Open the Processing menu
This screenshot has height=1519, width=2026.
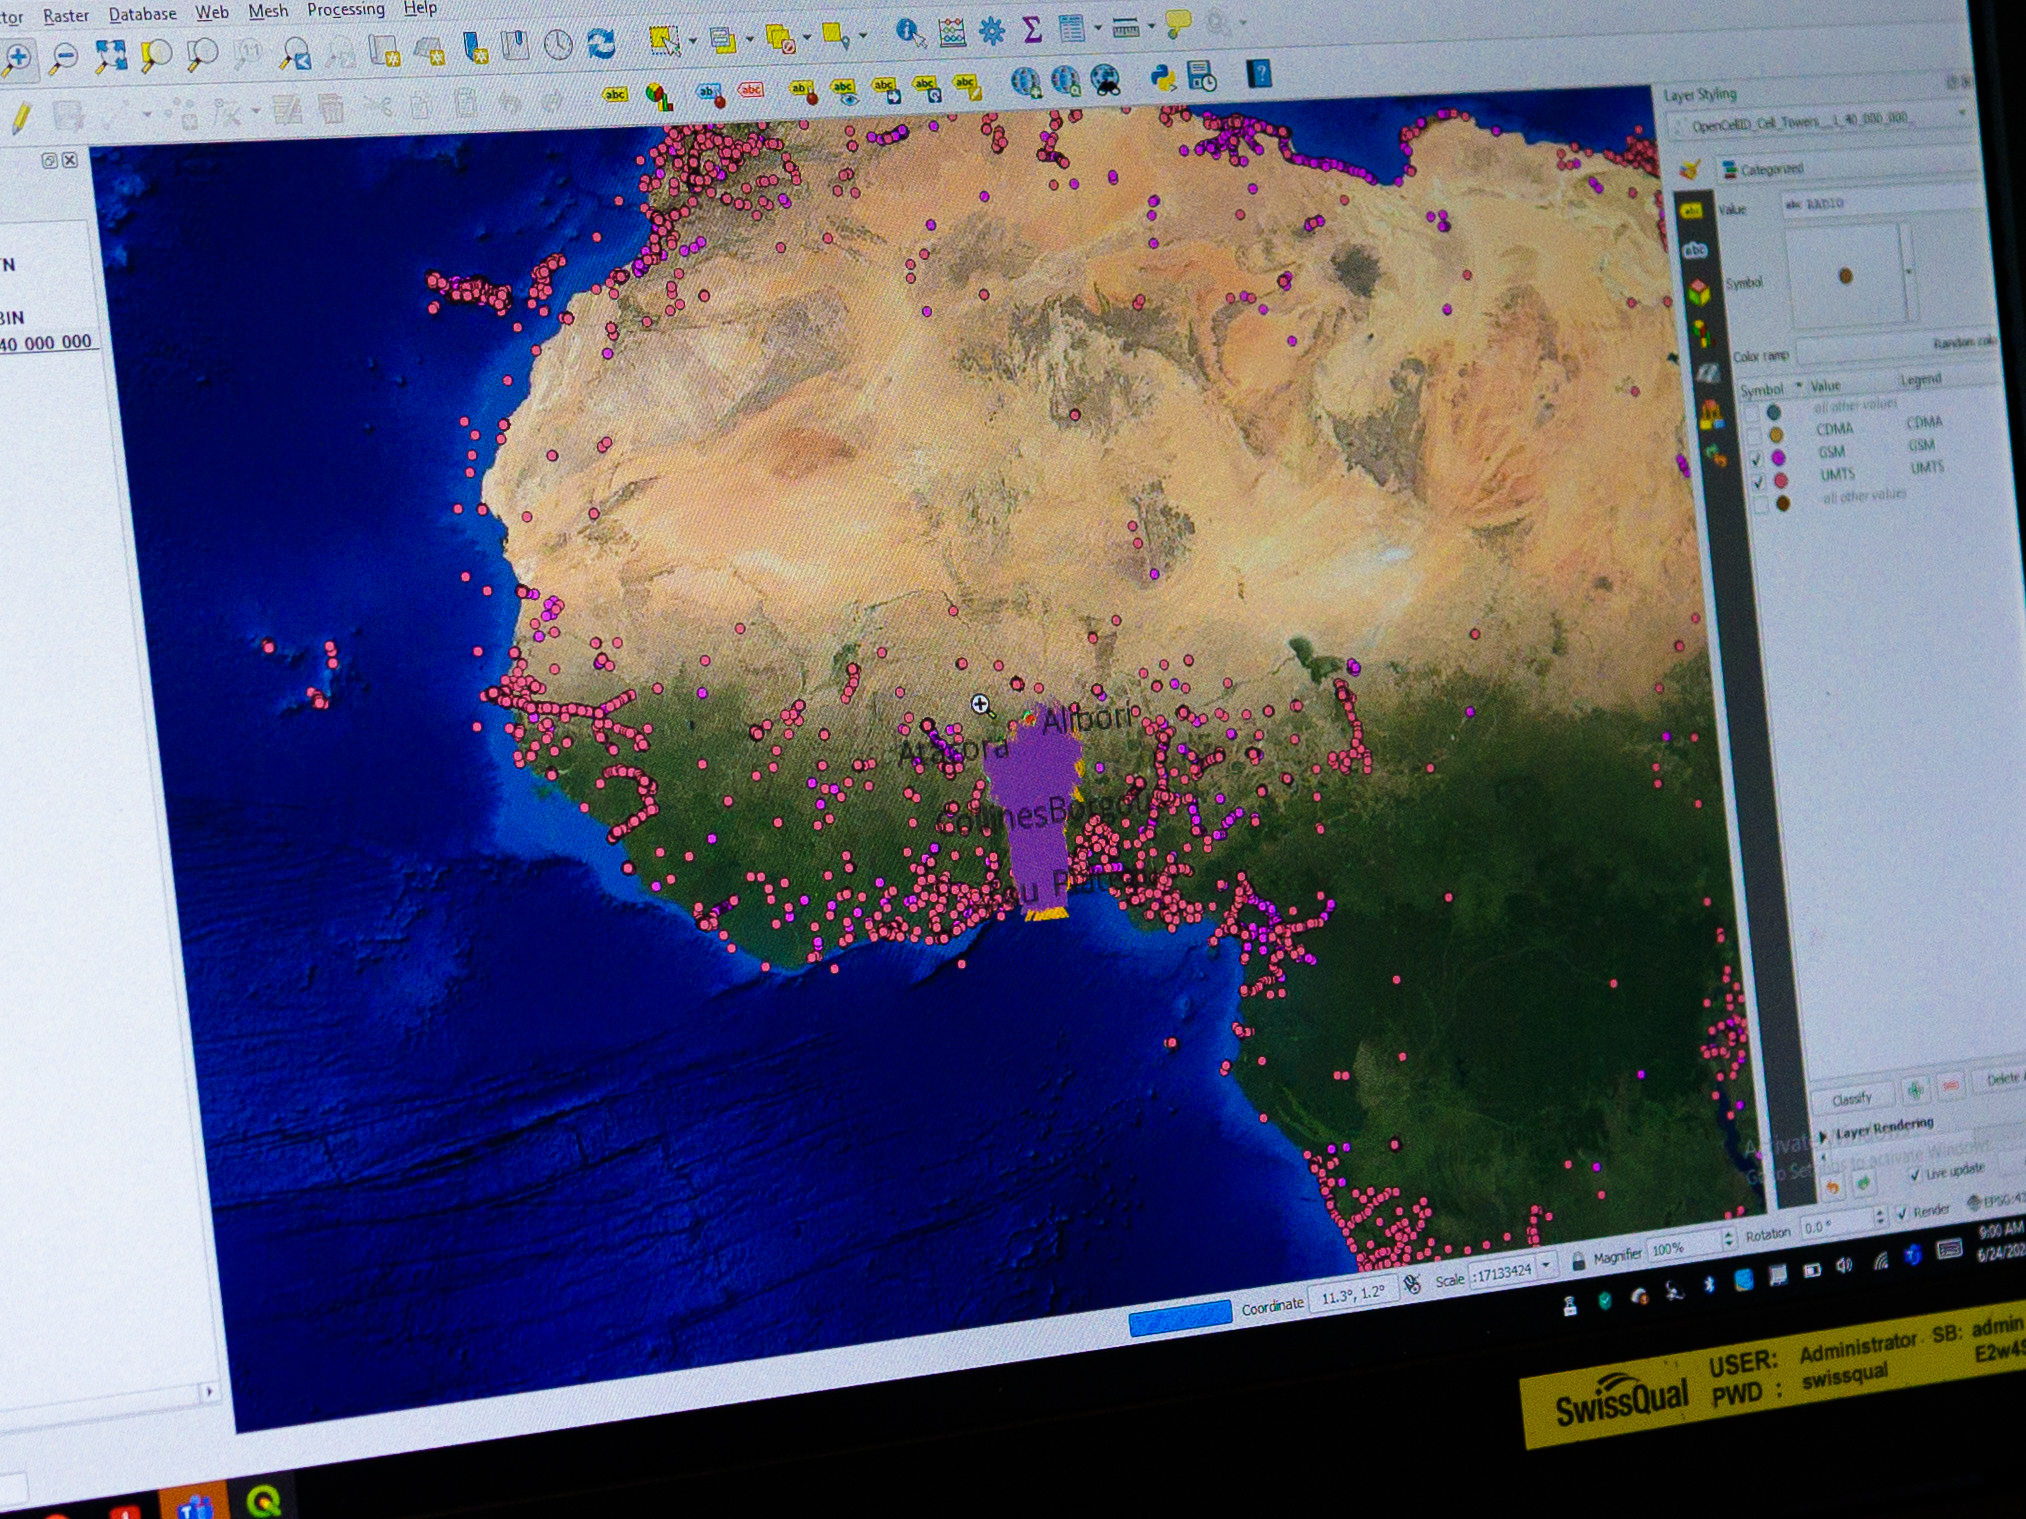pos(346,9)
